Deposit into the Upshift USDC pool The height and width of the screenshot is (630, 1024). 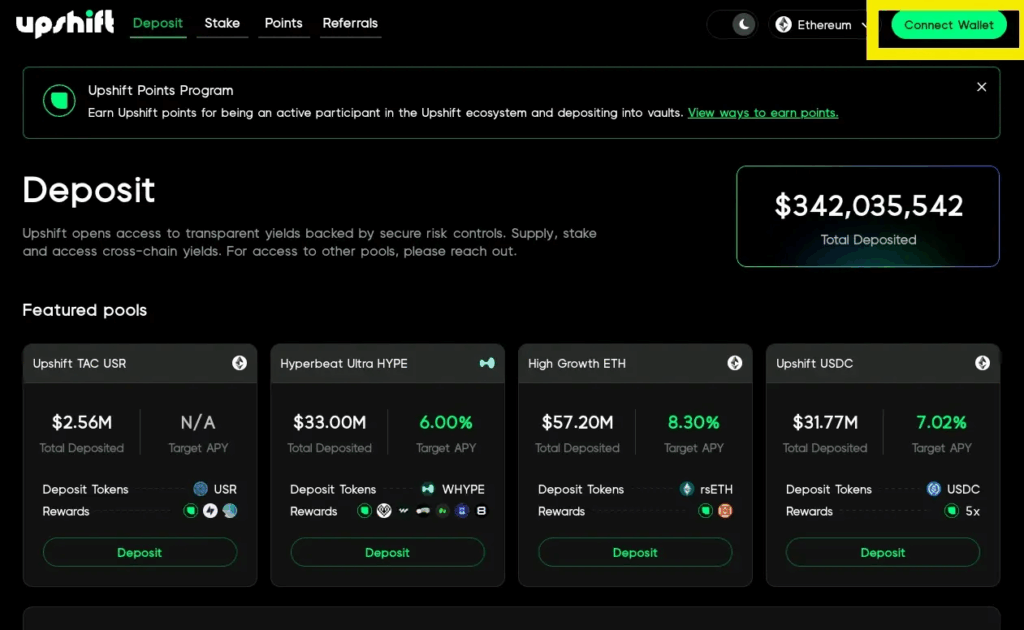(x=883, y=552)
